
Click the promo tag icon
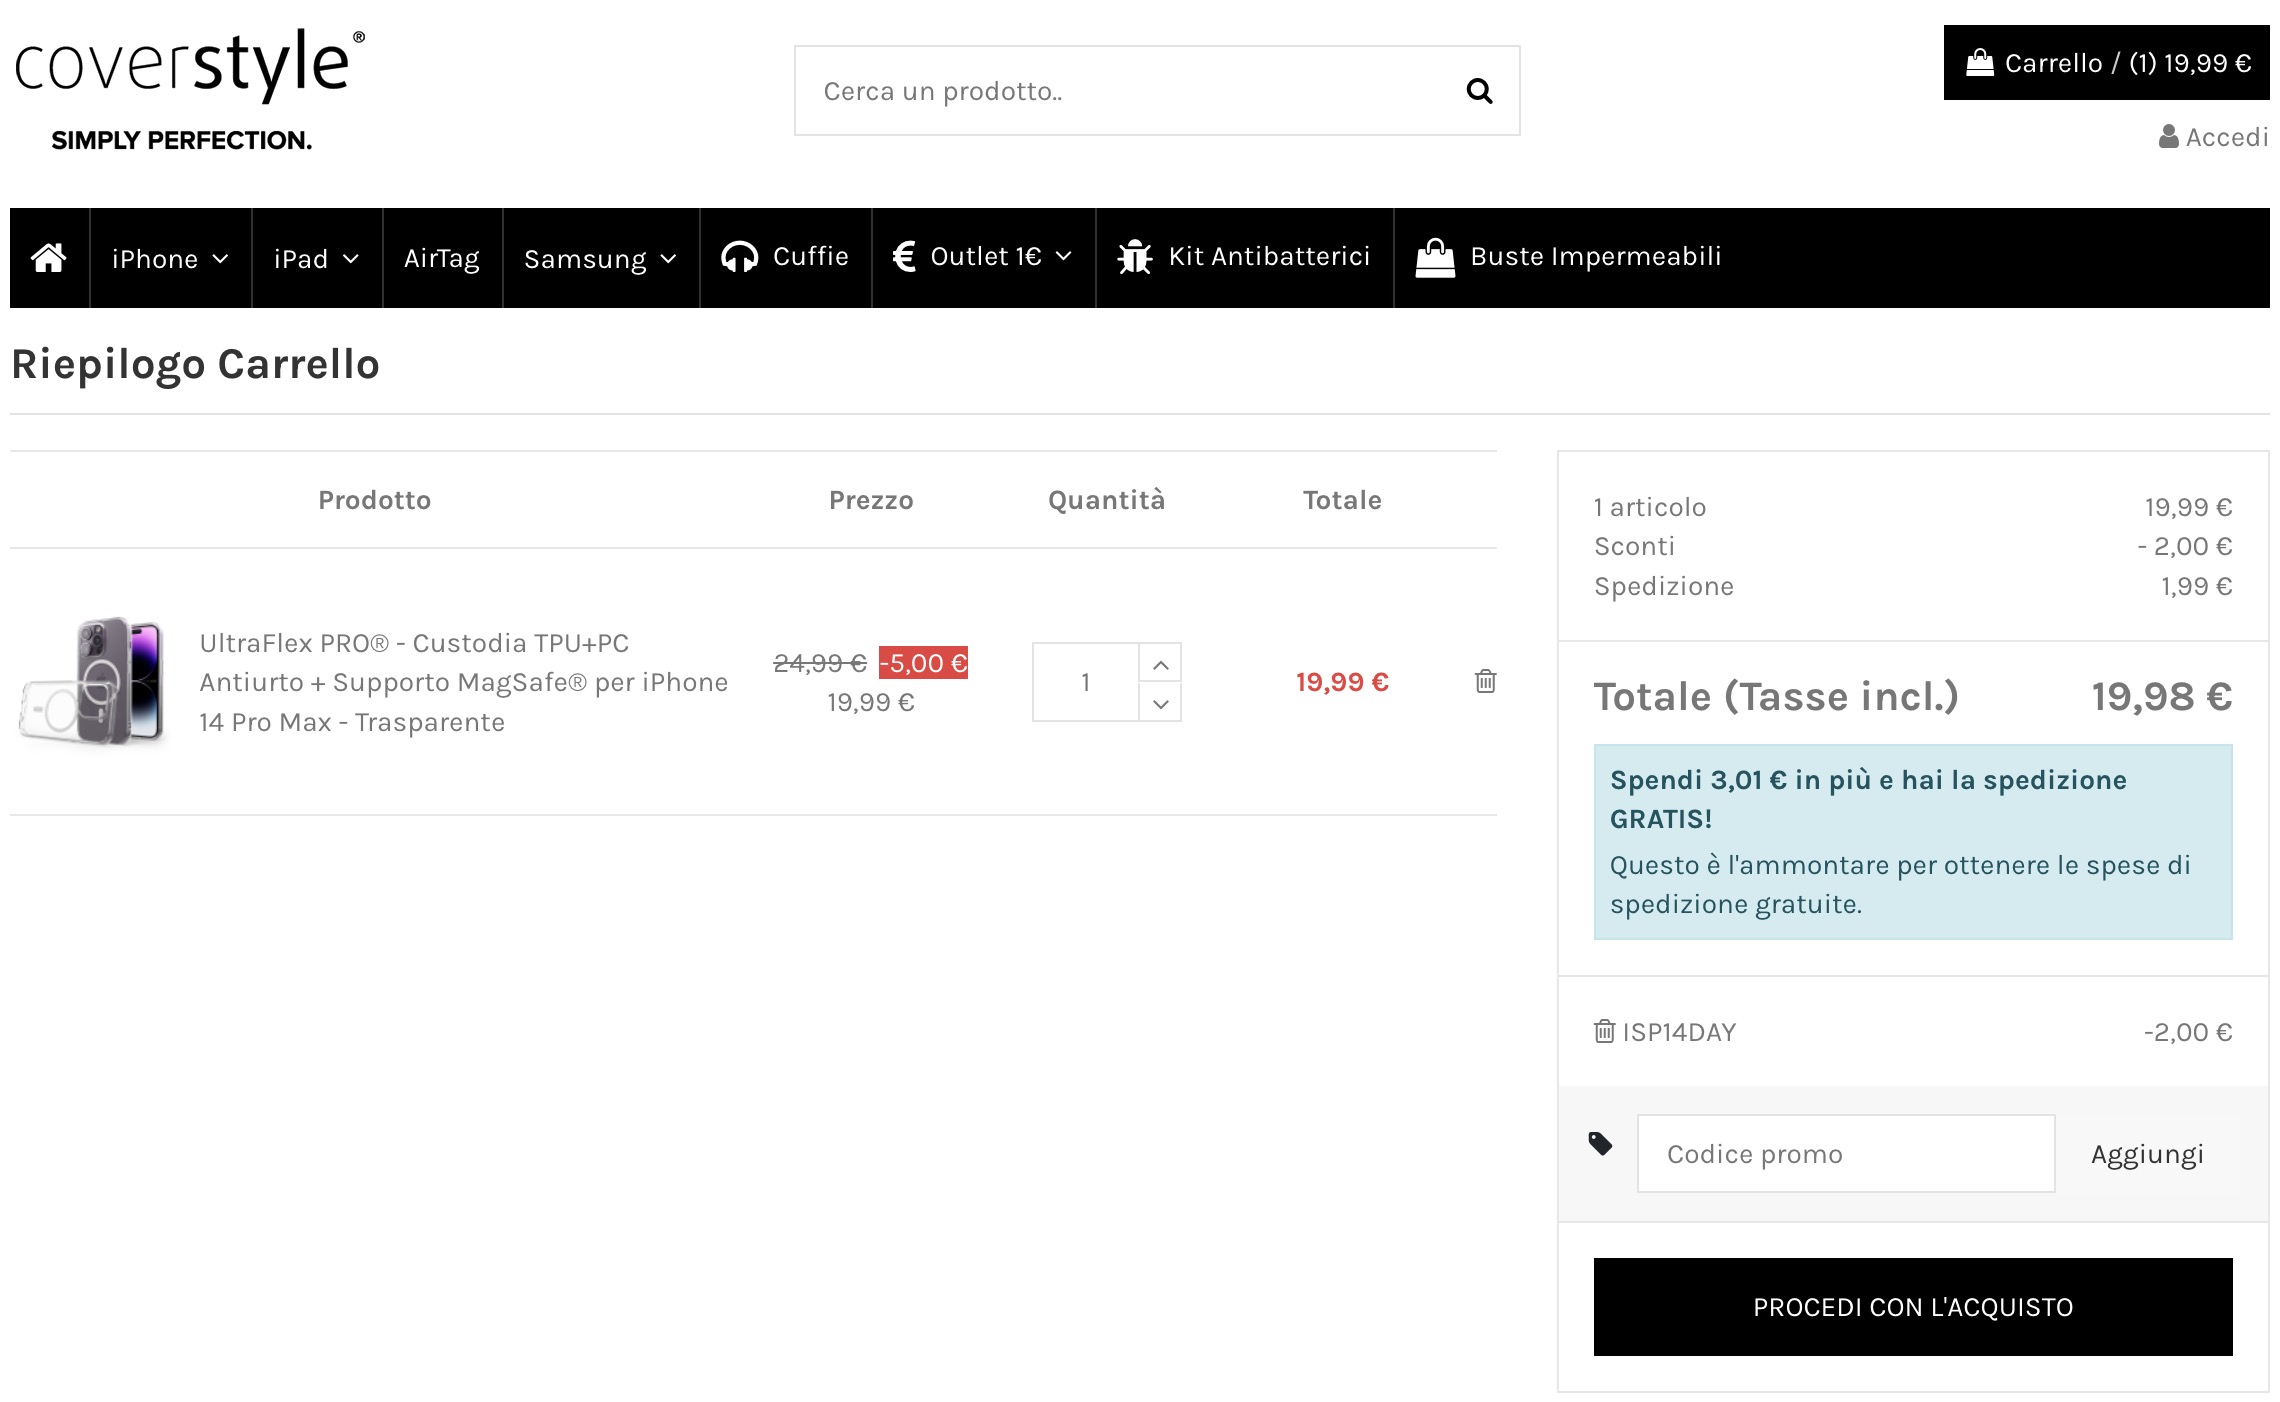point(1600,1143)
